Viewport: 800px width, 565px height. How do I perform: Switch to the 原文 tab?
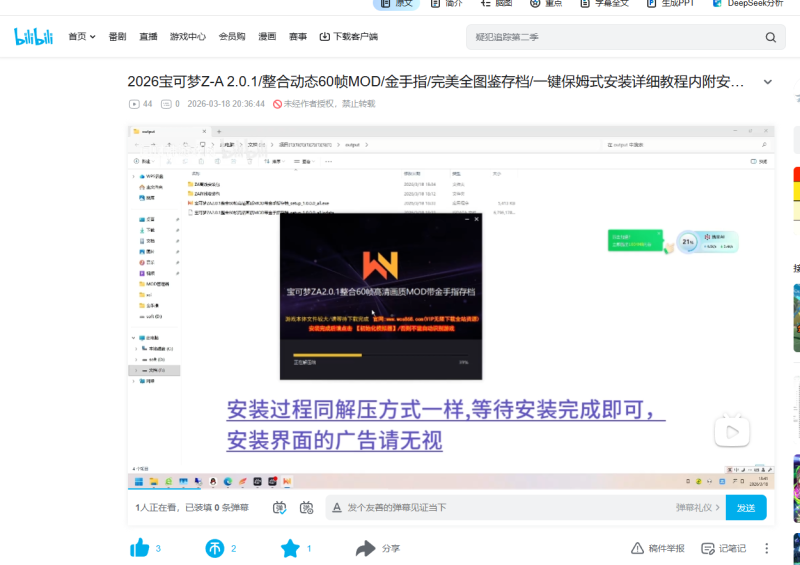396,4
